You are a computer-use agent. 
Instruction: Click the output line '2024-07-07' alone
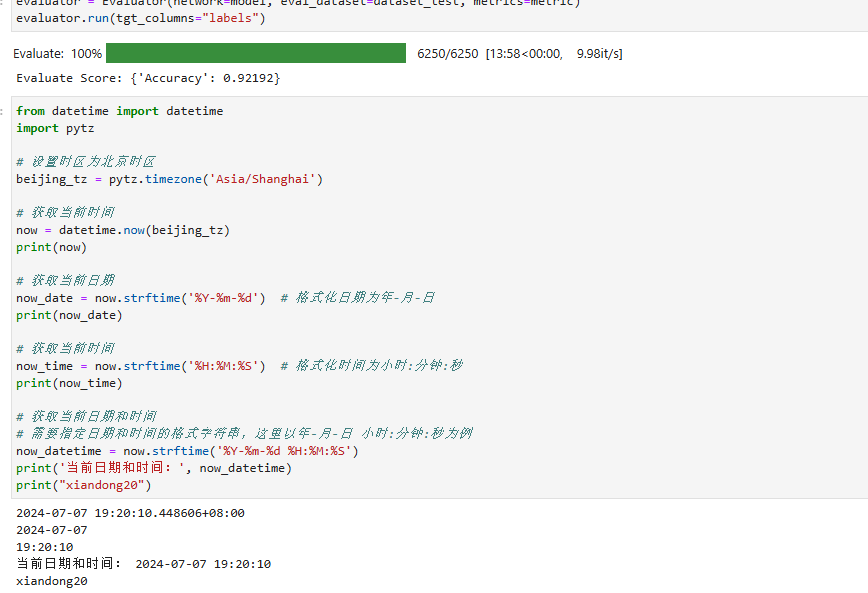click(51, 530)
